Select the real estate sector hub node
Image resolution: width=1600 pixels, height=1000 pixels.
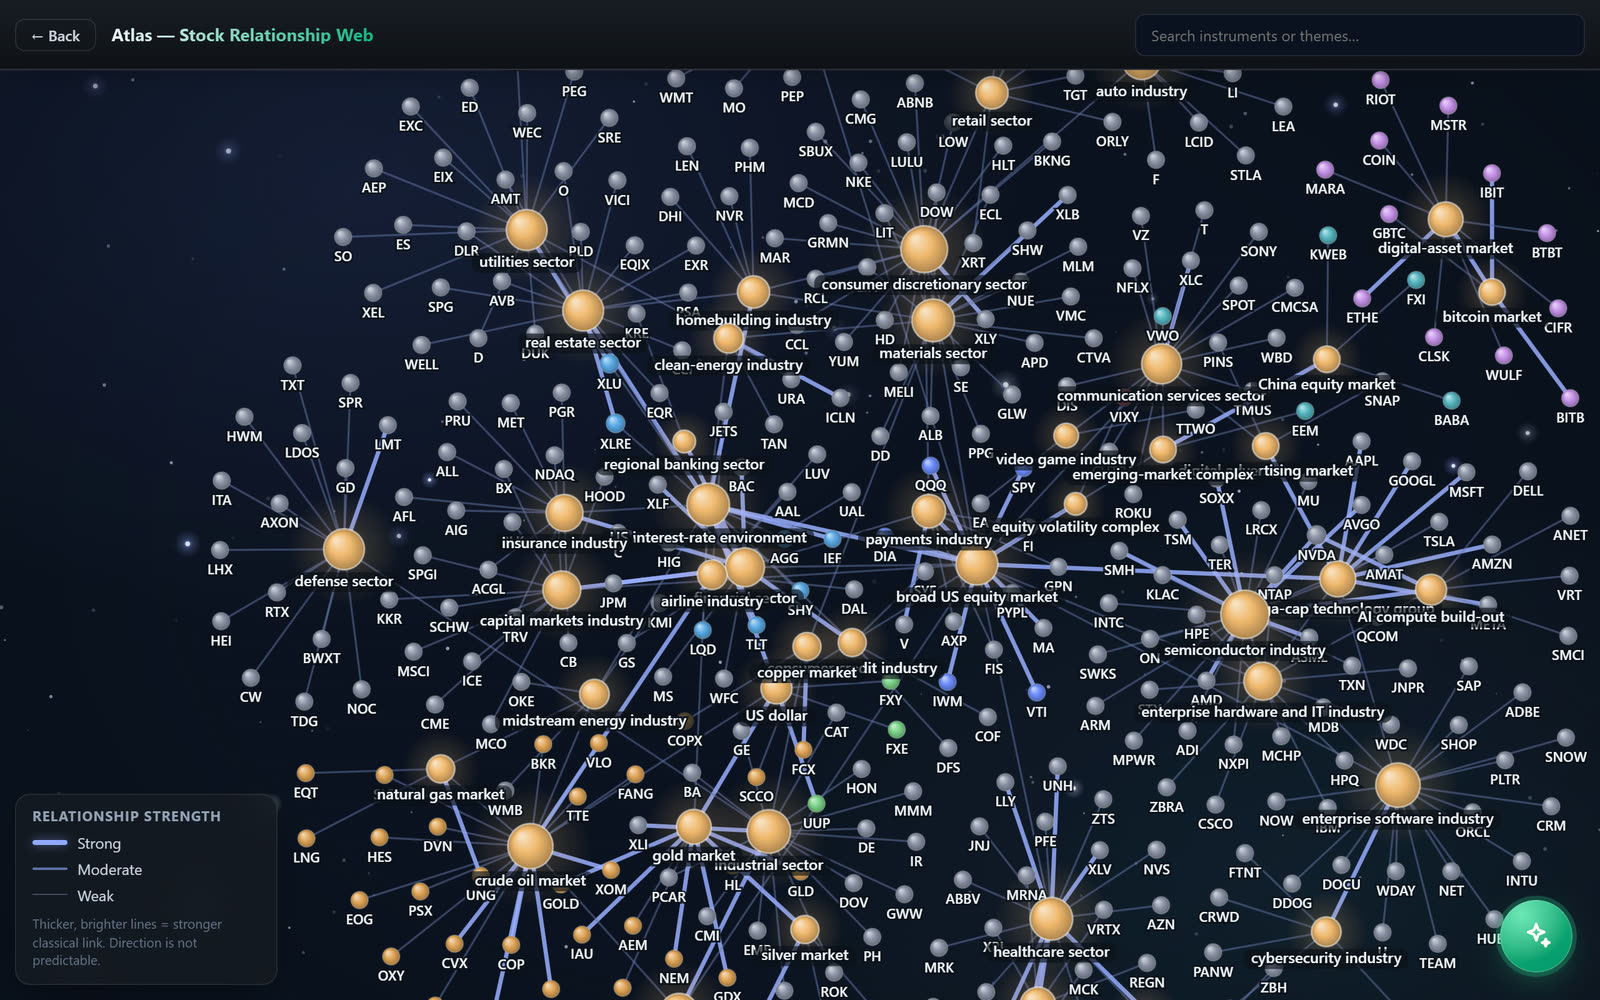point(583,311)
